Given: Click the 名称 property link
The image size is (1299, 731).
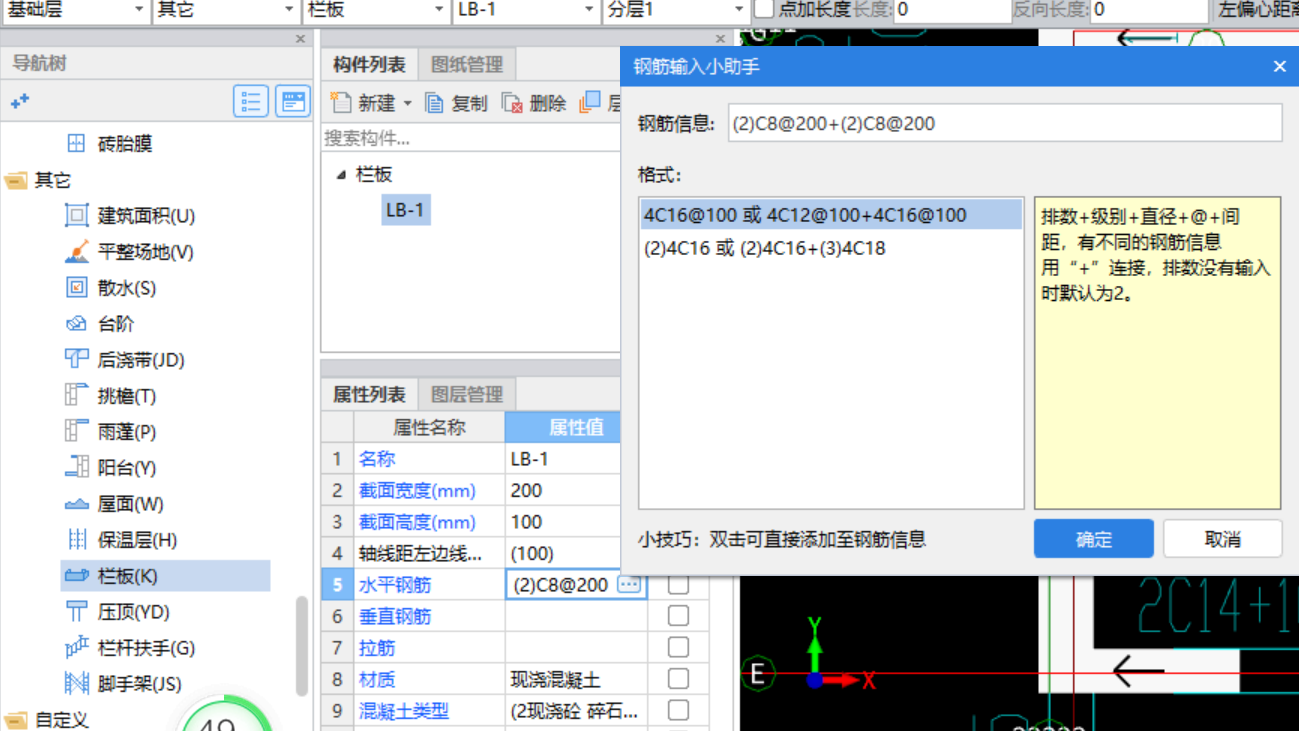Looking at the screenshot, I should point(377,459).
